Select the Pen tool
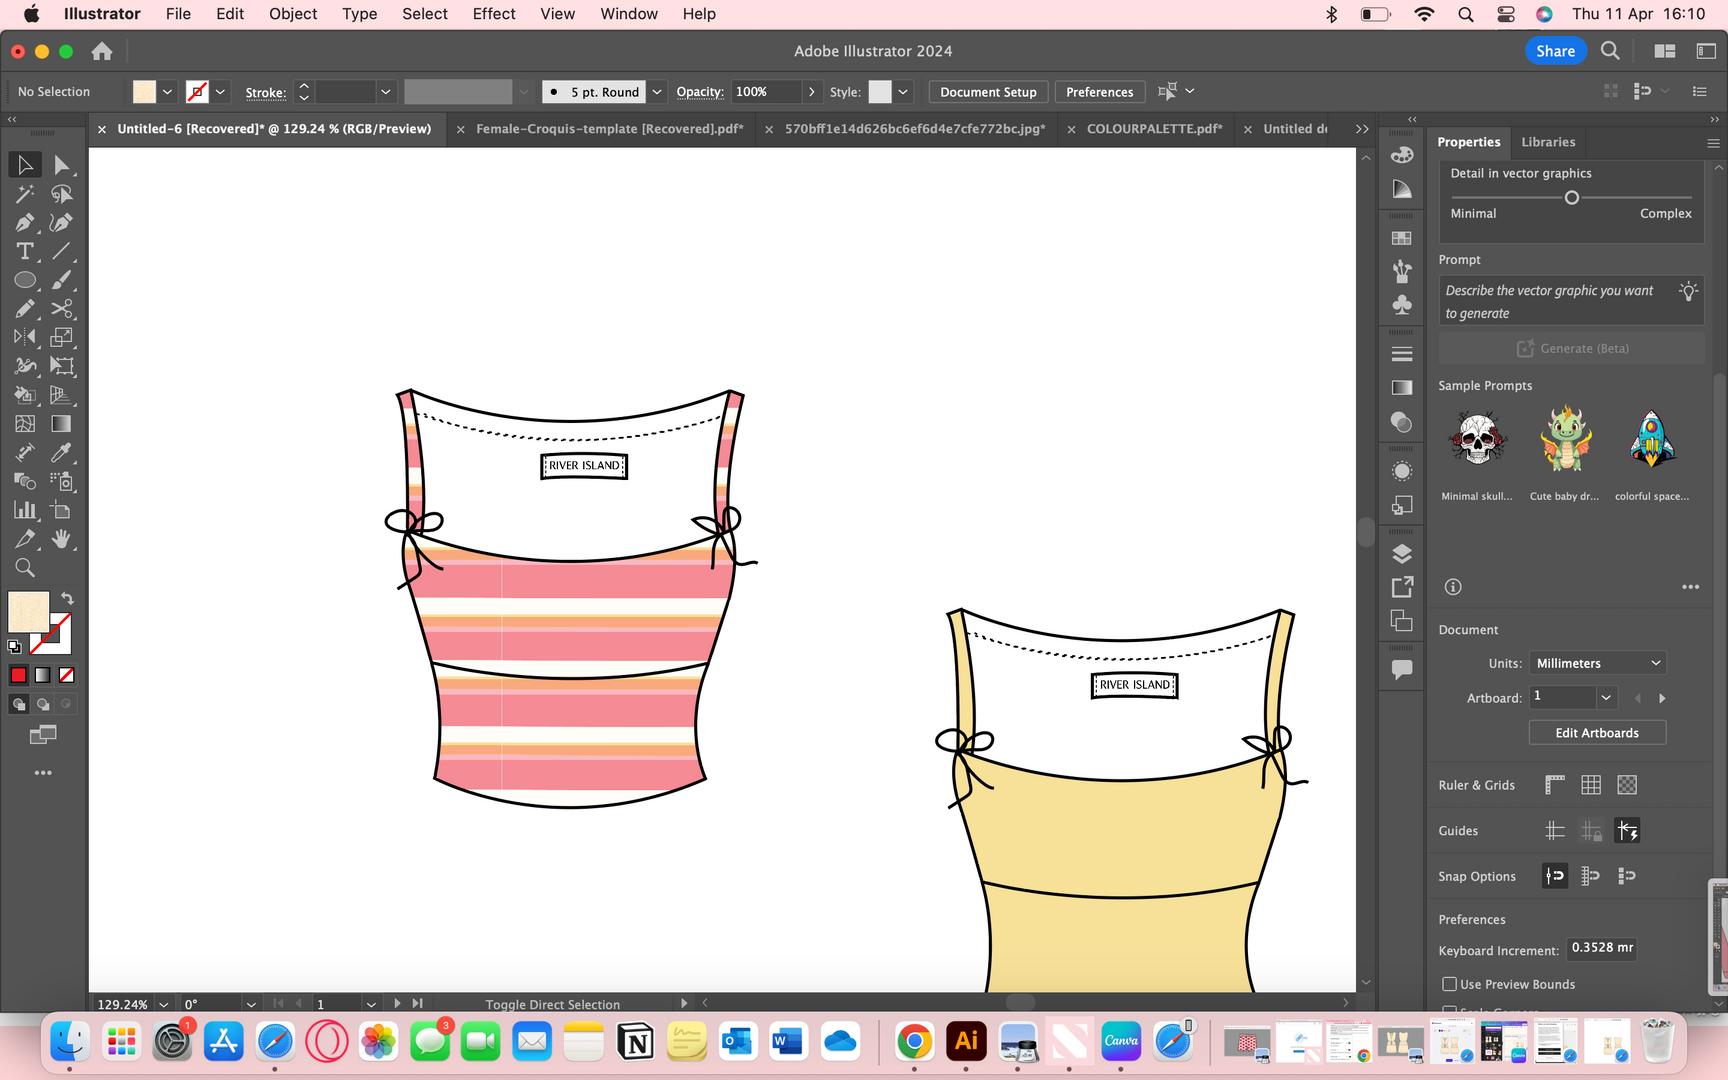Image resolution: width=1728 pixels, height=1080 pixels. (25, 223)
